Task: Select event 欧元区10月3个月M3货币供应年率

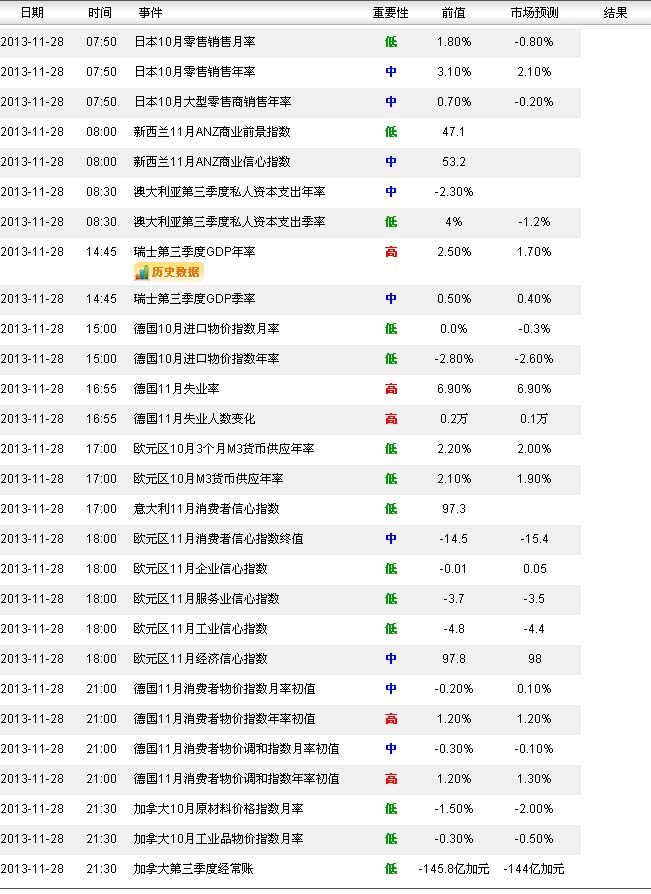Action: pyautogui.click(x=223, y=449)
